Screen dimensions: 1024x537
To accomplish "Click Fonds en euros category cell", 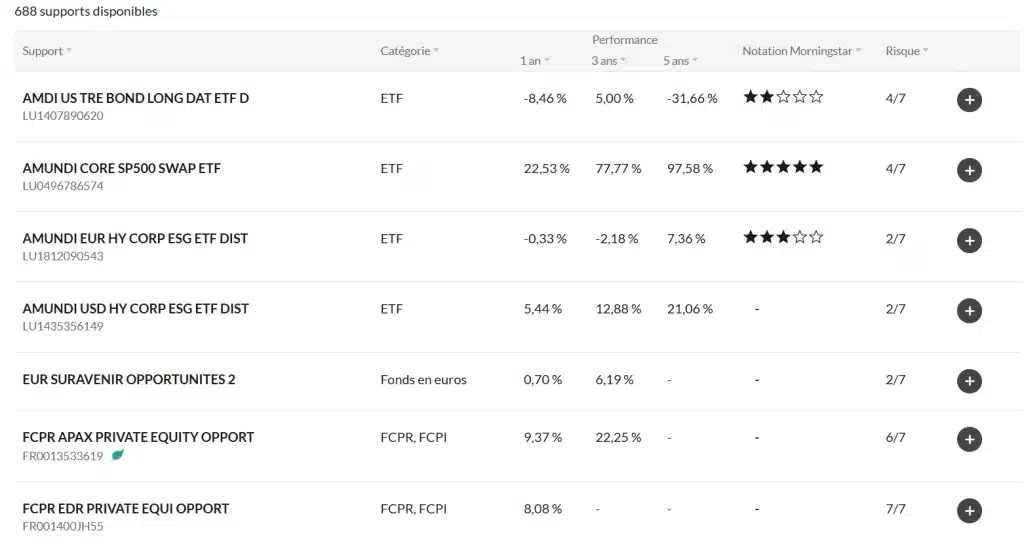I will coord(423,380).
